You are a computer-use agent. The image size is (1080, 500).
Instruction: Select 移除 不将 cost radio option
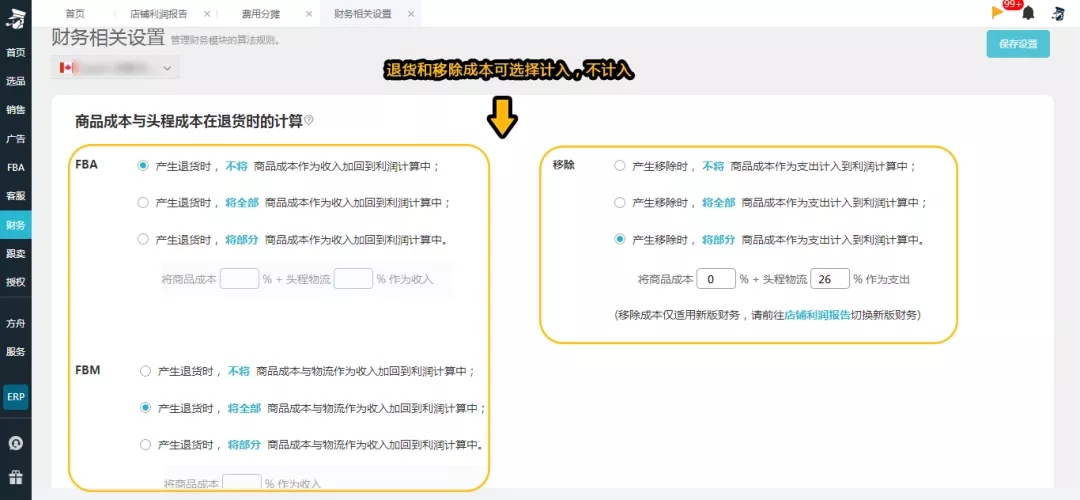pos(619,165)
